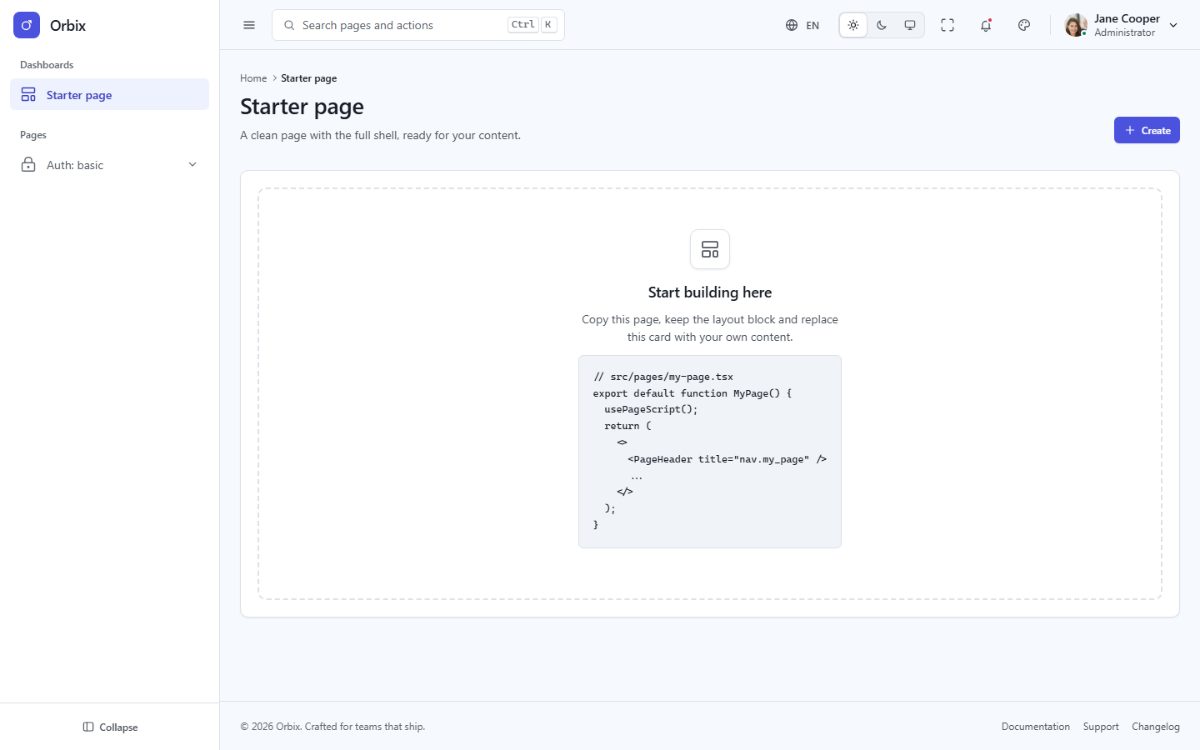
Task: Switch to dark theme mode
Action: (881, 25)
